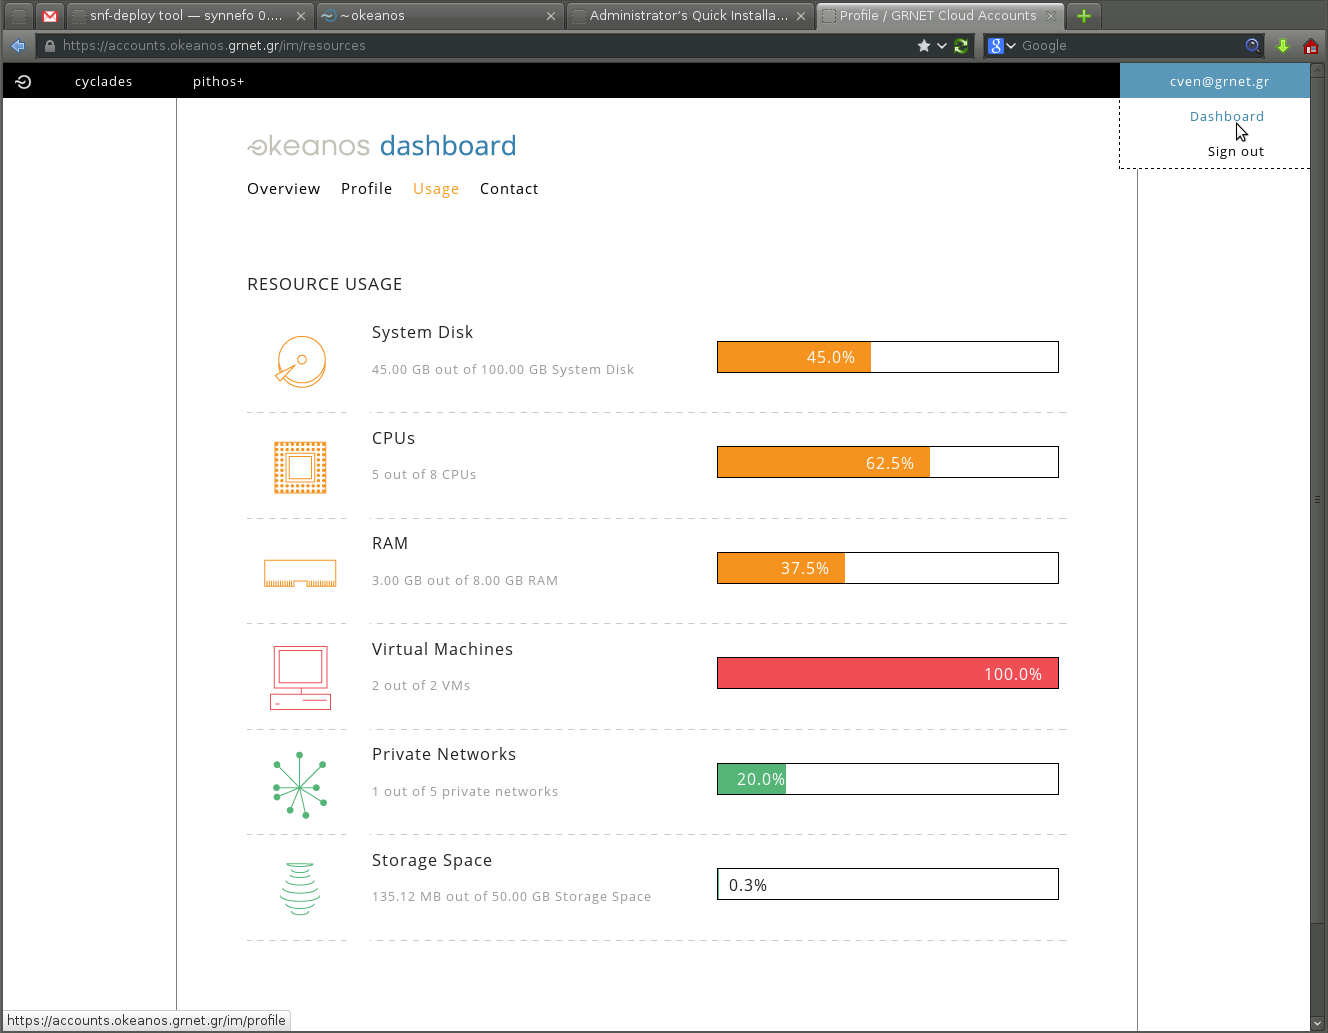Click the vertical scrollbar track
Image resolution: width=1328 pixels, height=1033 pixels.
pos(1318,545)
